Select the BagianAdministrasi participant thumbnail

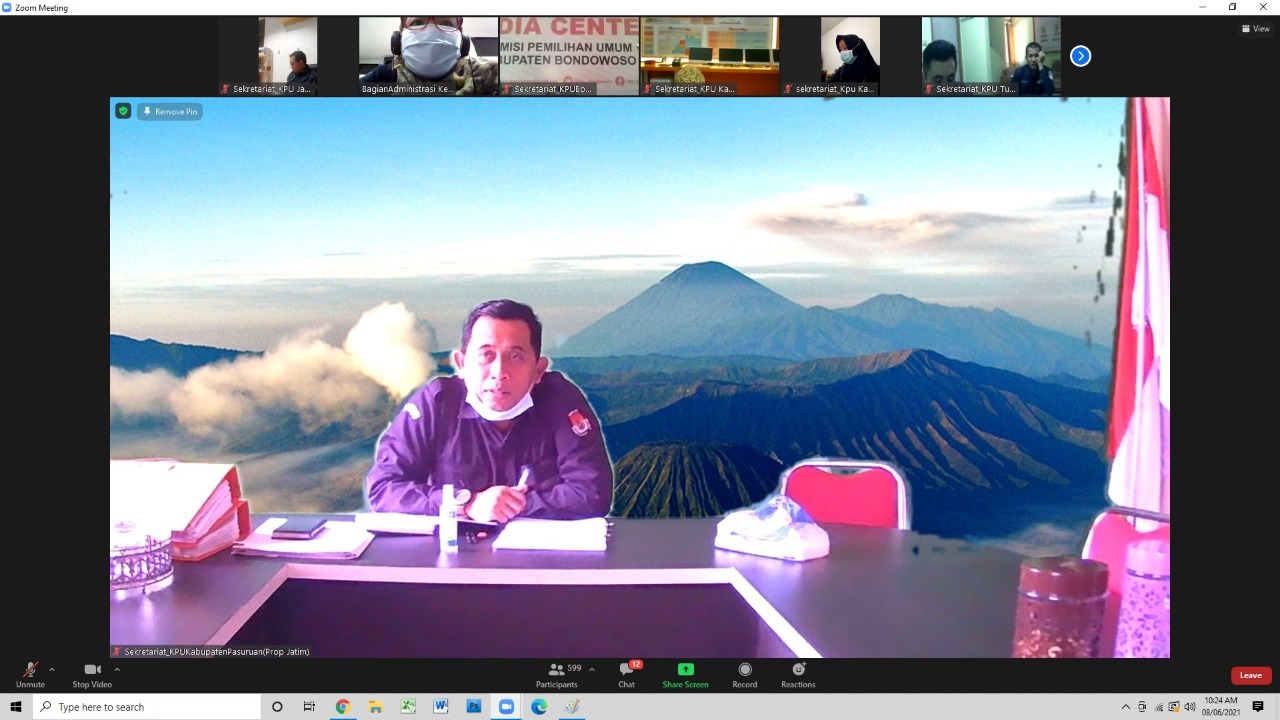(x=428, y=56)
